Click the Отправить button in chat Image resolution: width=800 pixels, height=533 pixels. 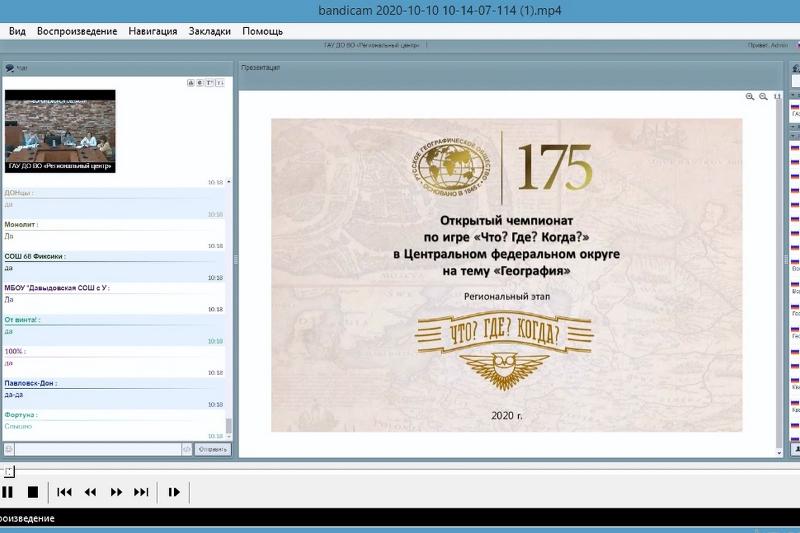tap(212, 450)
